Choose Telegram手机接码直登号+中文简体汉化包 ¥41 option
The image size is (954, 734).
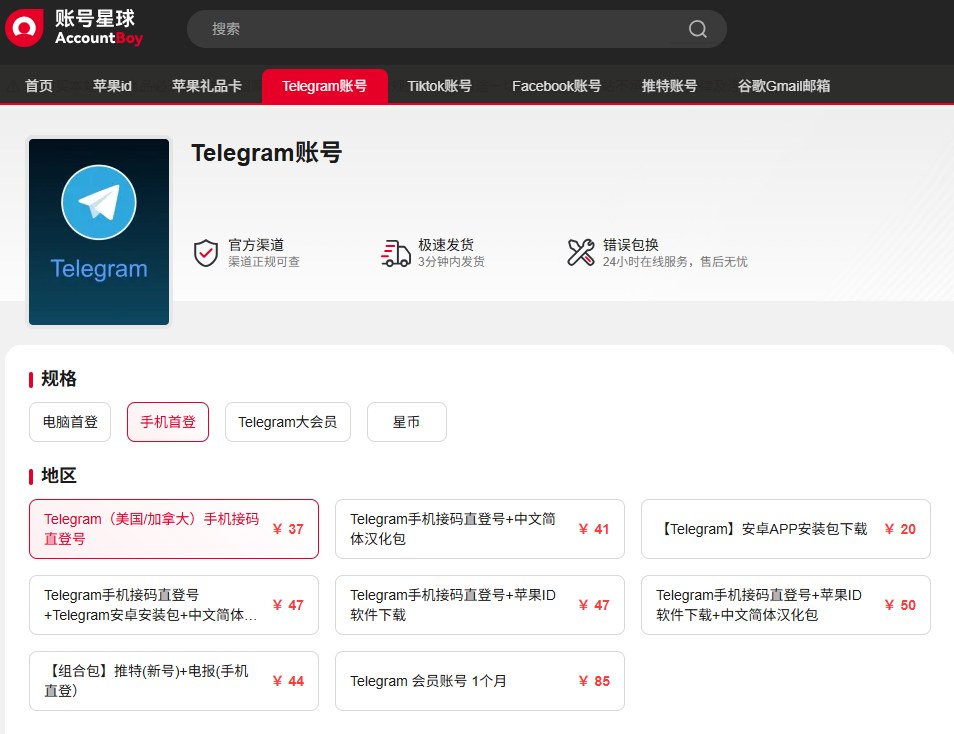point(480,529)
